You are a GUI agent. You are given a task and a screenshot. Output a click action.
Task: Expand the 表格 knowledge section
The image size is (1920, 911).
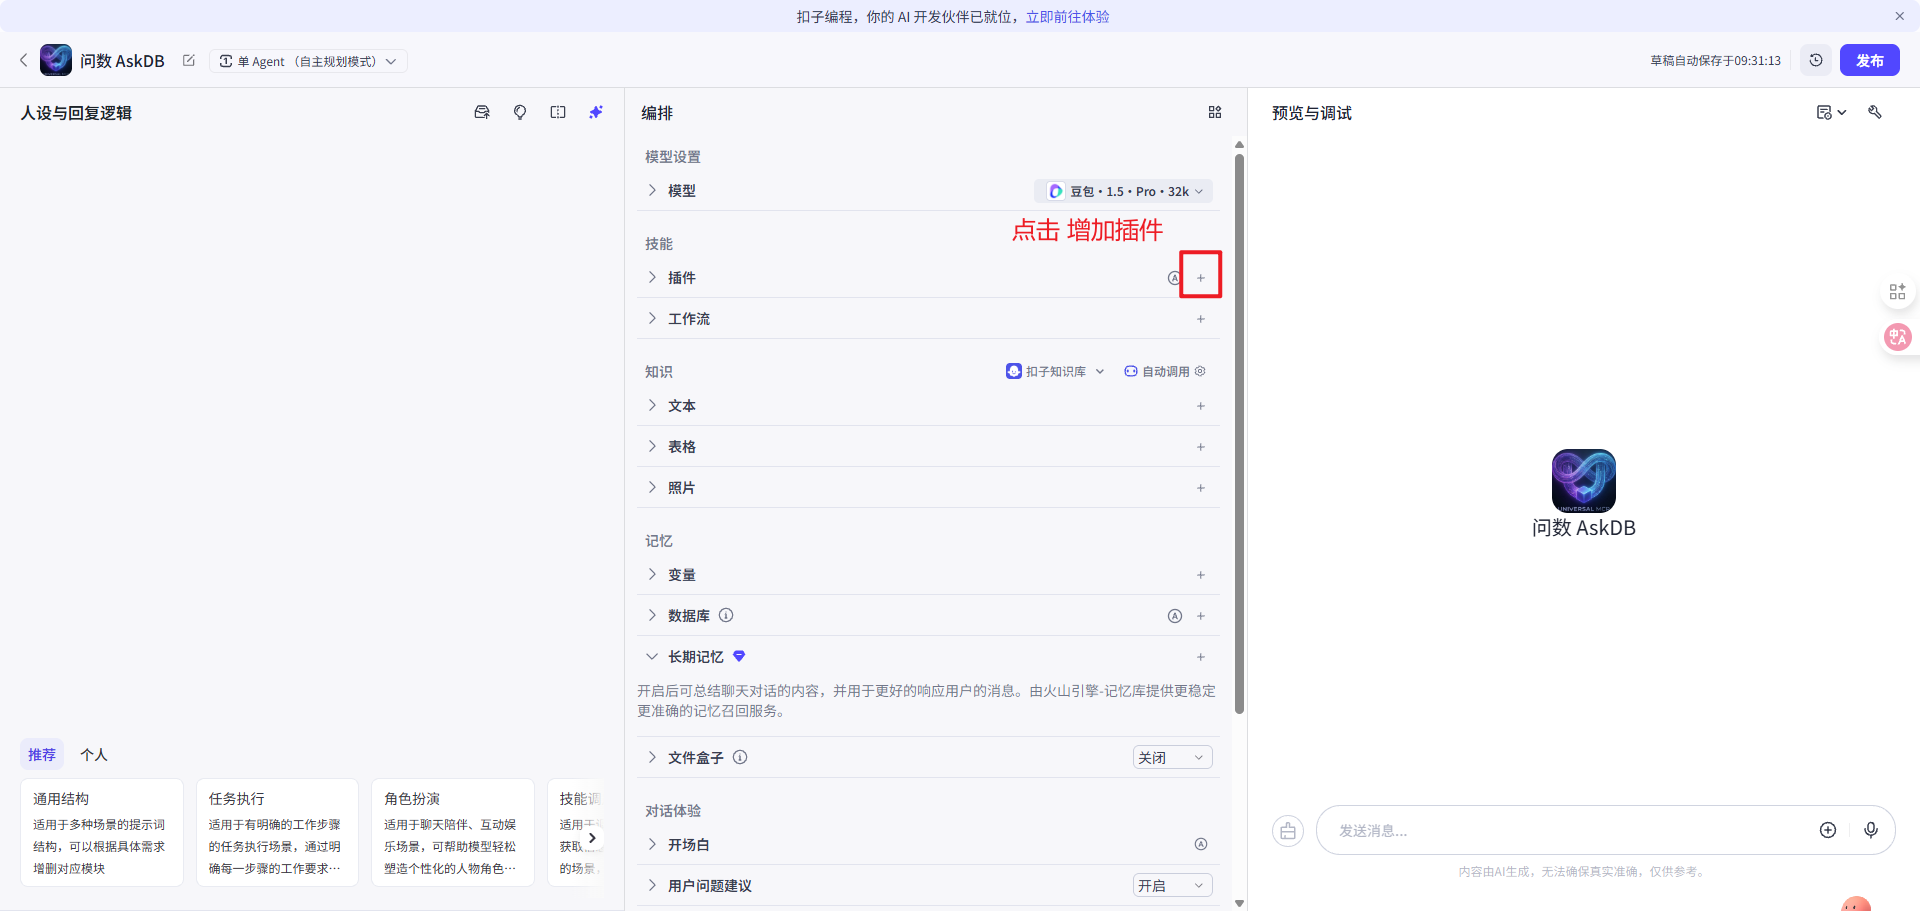pyautogui.click(x=652, y=446)
